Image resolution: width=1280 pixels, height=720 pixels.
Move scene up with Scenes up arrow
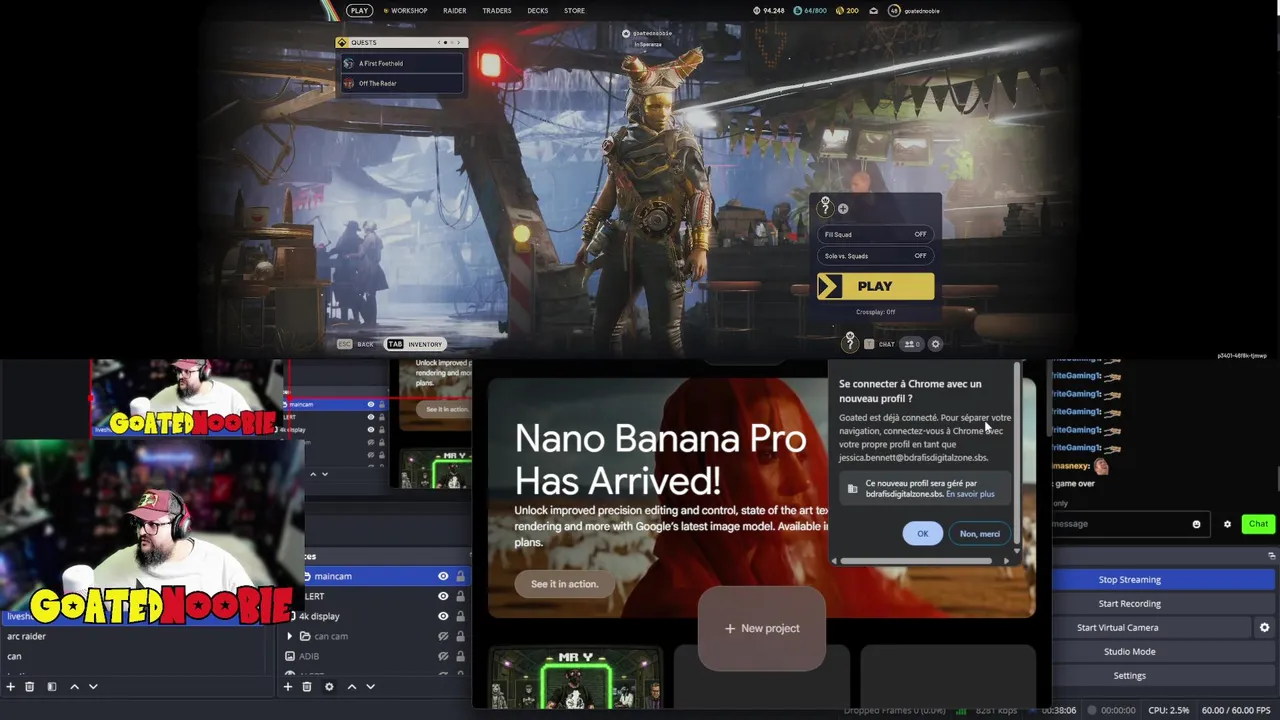(74, 687)
